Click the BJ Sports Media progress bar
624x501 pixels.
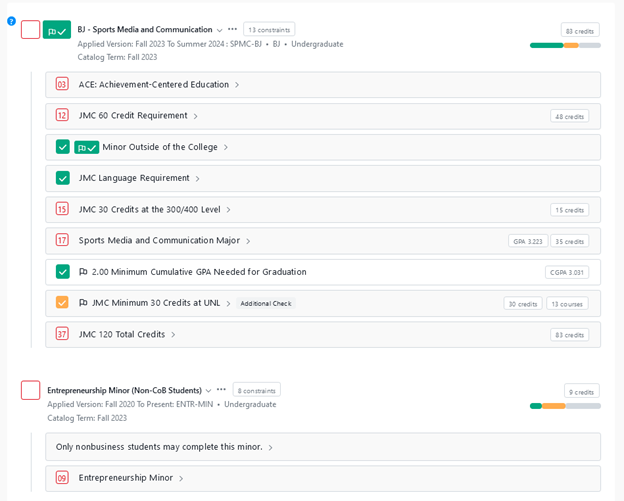point(565,45)
